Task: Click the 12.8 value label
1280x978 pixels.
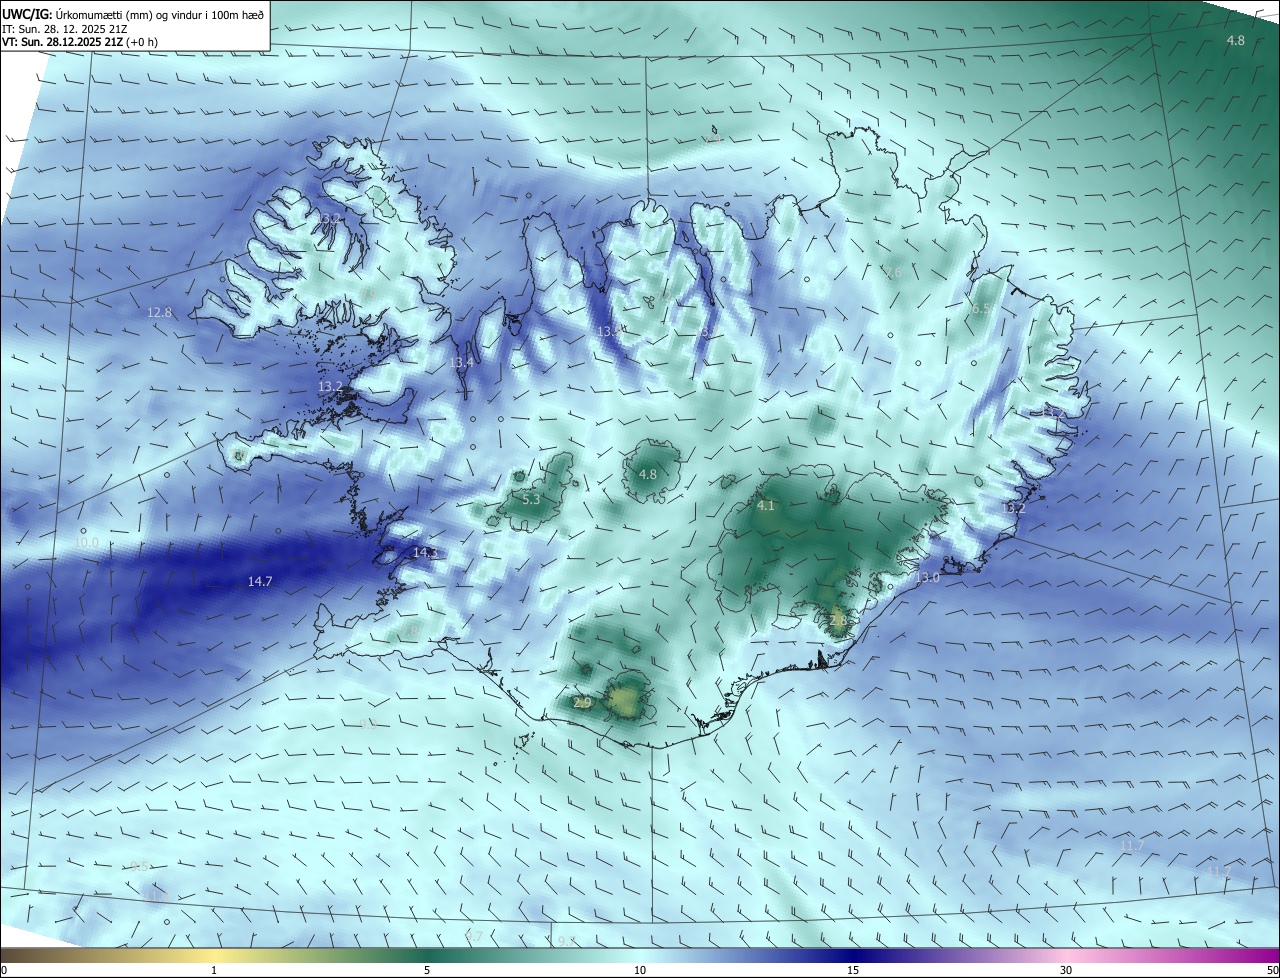Action: coord(160,312)
